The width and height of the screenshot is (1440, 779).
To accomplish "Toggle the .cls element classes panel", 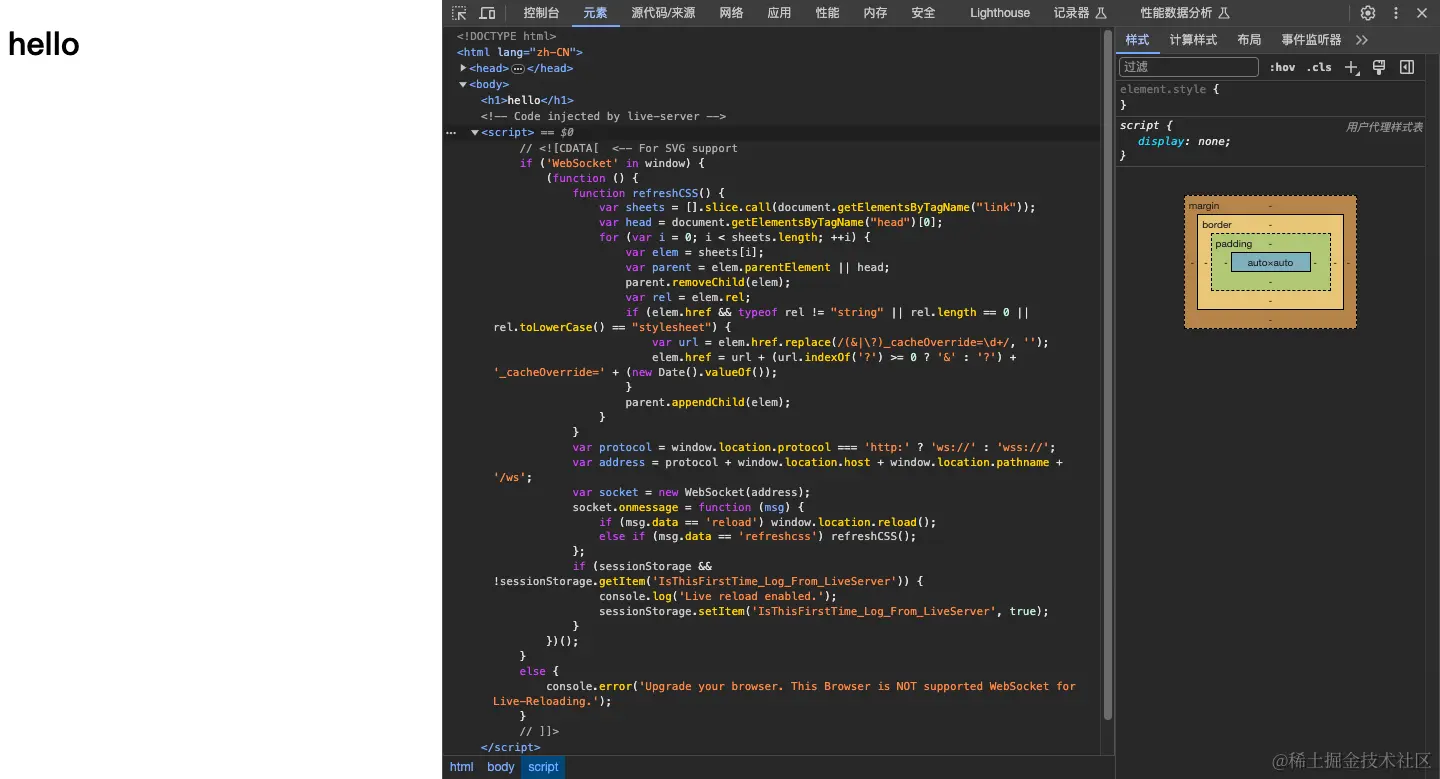I will point(1320,67).
